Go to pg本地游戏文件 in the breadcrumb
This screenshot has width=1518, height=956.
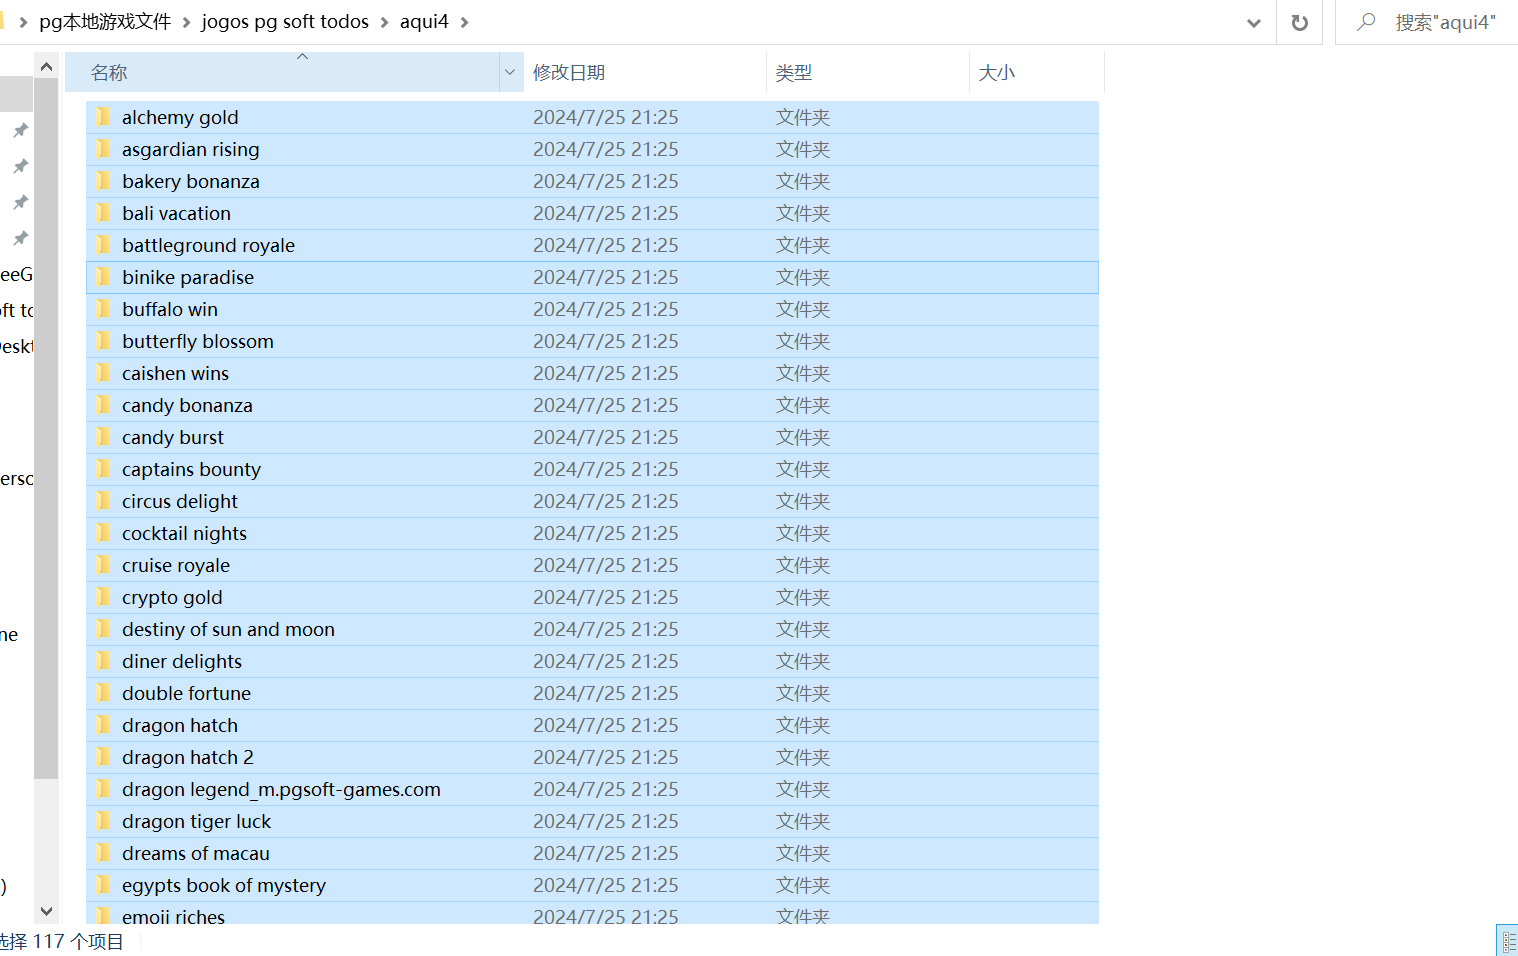pos(105,22)
